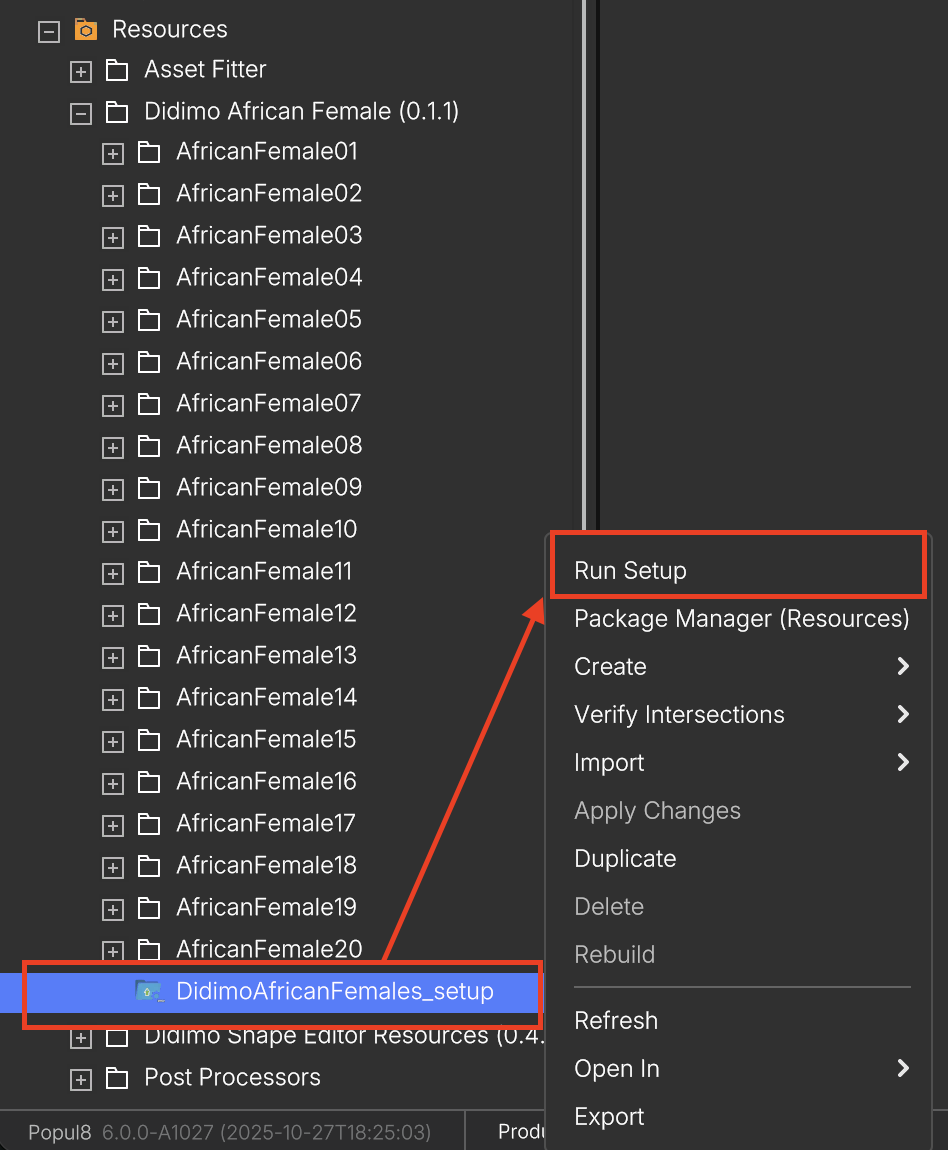
Task: Click the AfricanFemale02 folder icon
Action: (x=149, y=194)
